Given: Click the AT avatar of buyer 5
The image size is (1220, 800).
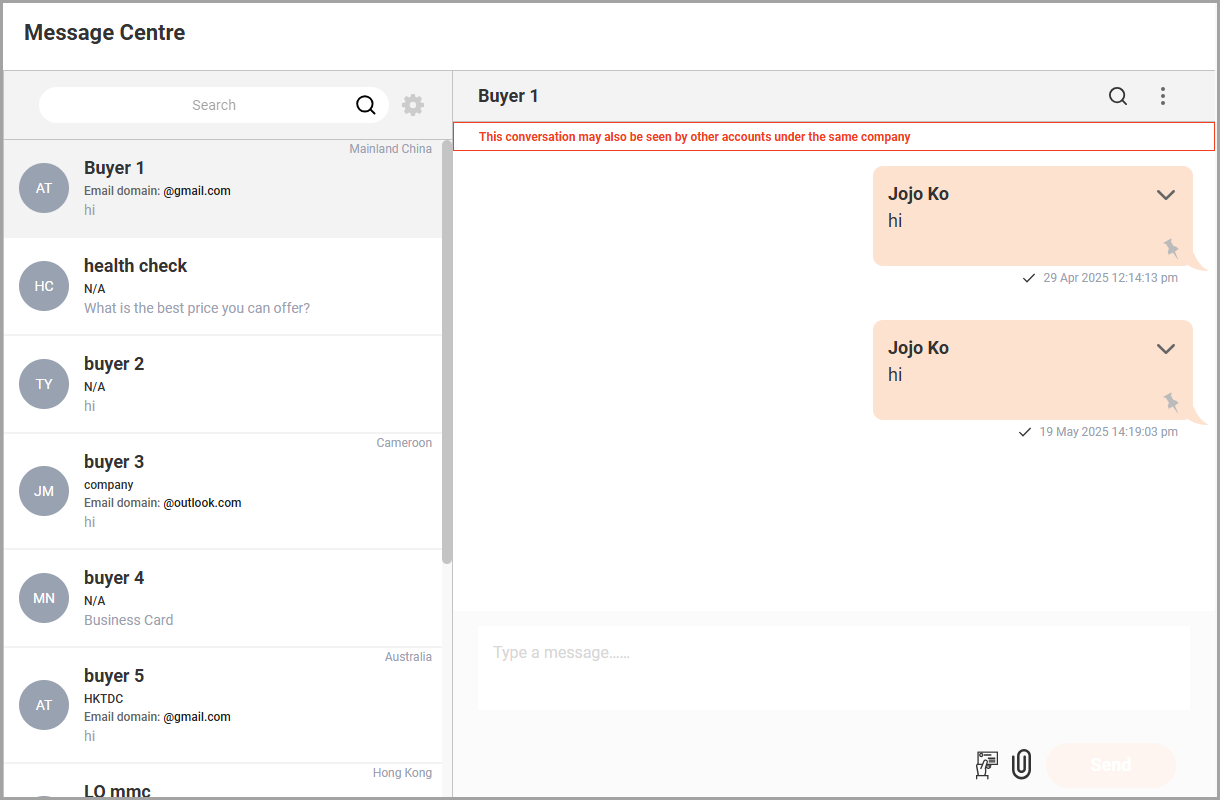Looking at the screenshot, I should pos(44,705).
